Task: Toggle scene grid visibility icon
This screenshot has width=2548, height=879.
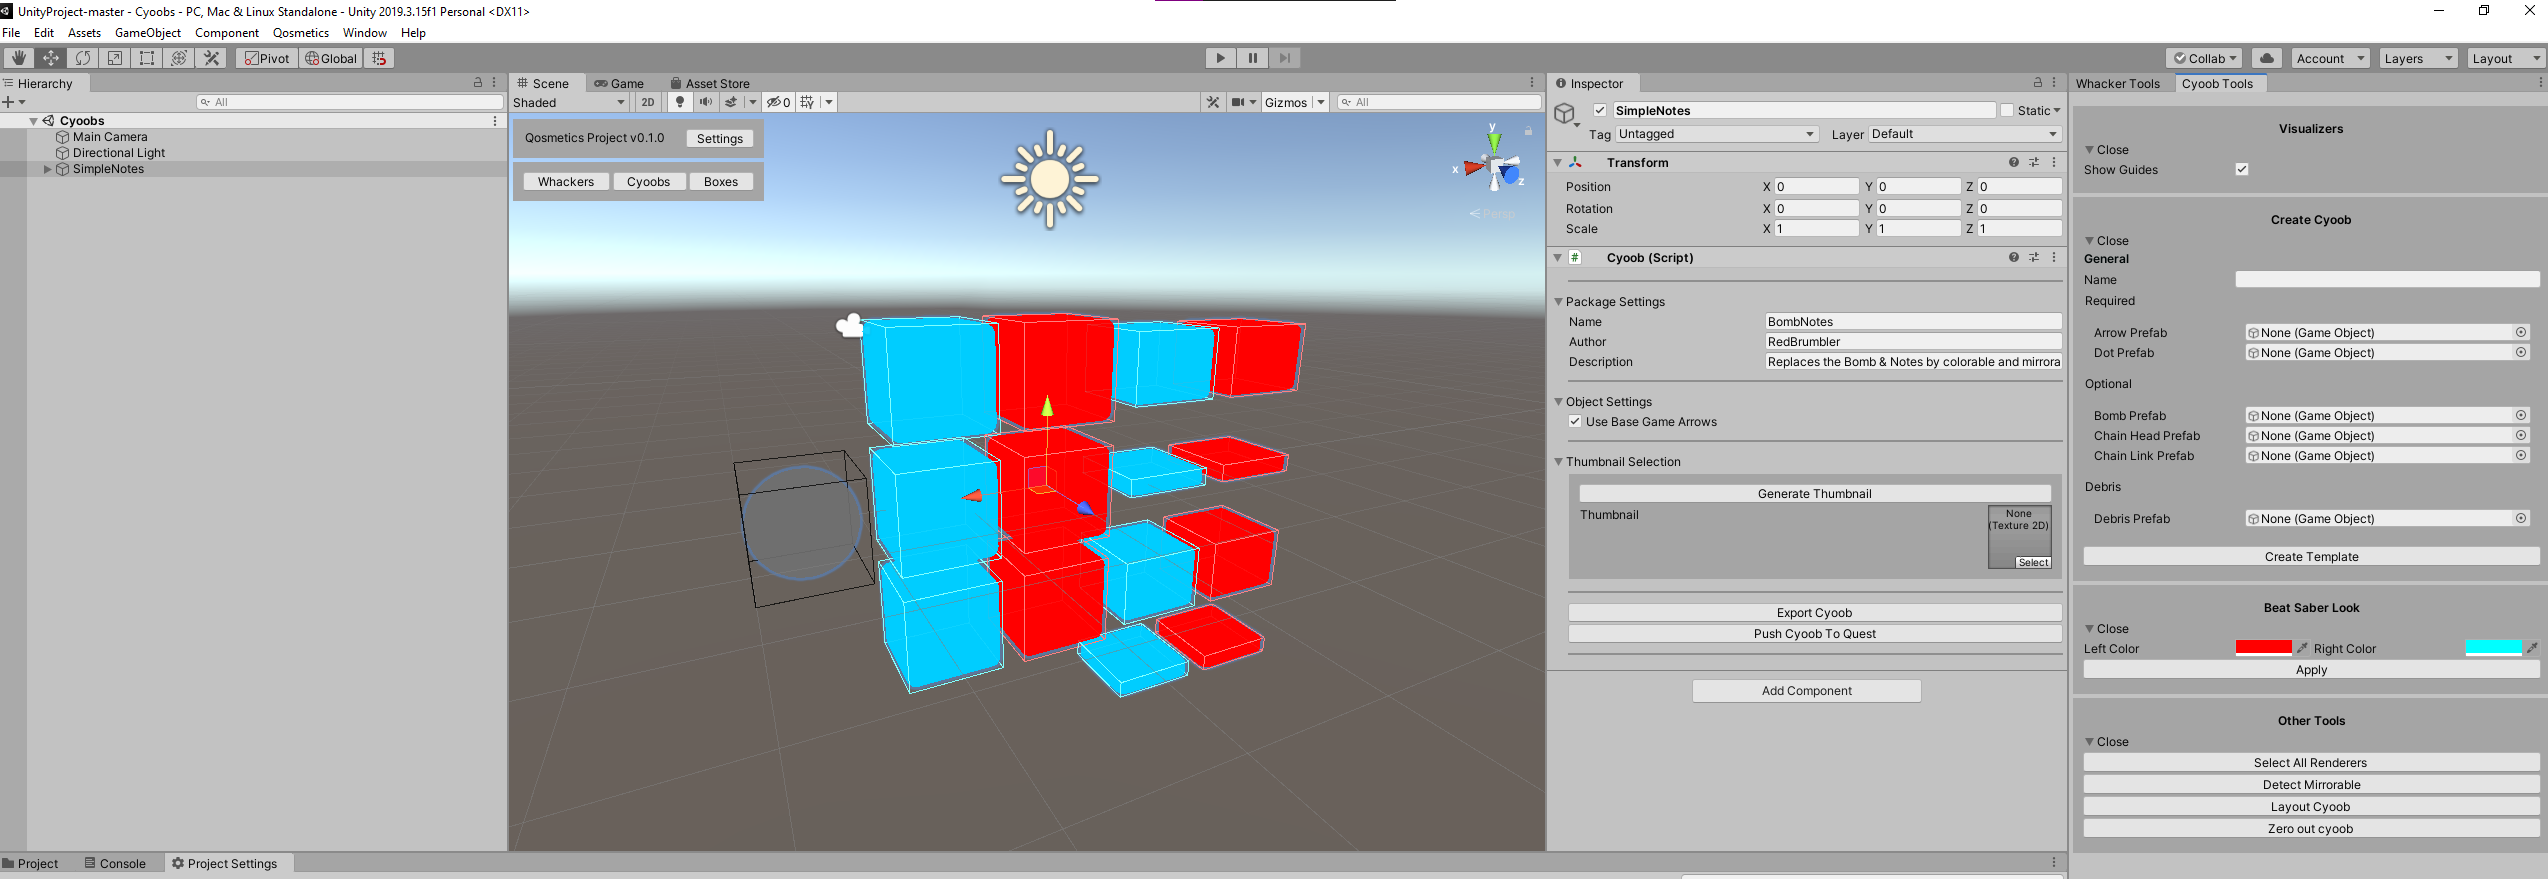Action: [808, 102]
